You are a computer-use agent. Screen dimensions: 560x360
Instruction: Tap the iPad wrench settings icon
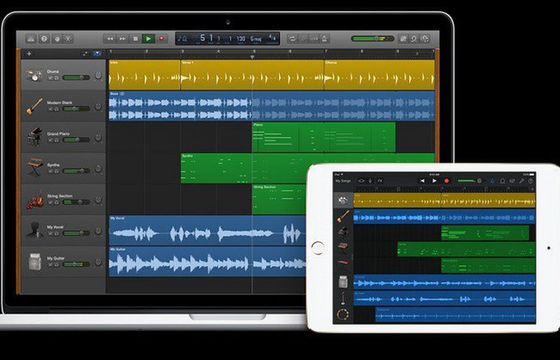click(521, 181)
